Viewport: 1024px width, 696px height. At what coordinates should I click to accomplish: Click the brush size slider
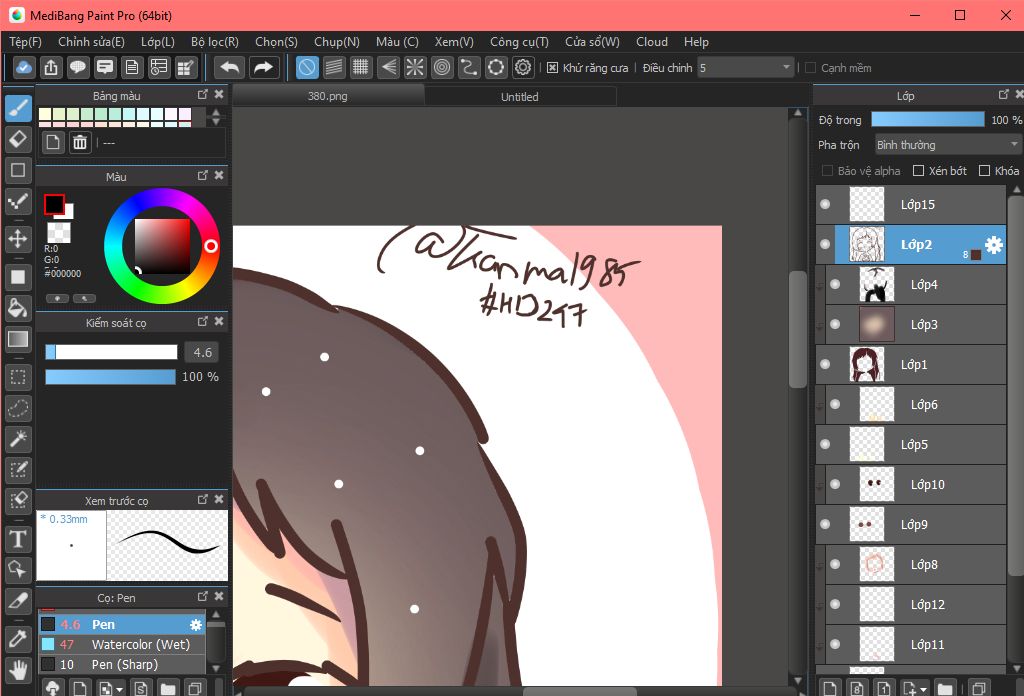pyautogui.click(x=111, y=353)
